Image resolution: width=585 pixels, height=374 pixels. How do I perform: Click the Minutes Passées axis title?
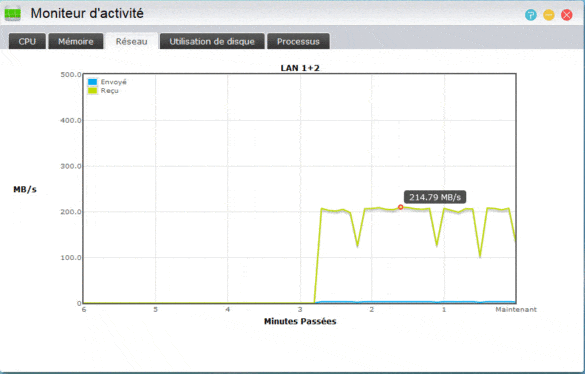(x=300, y=321)
